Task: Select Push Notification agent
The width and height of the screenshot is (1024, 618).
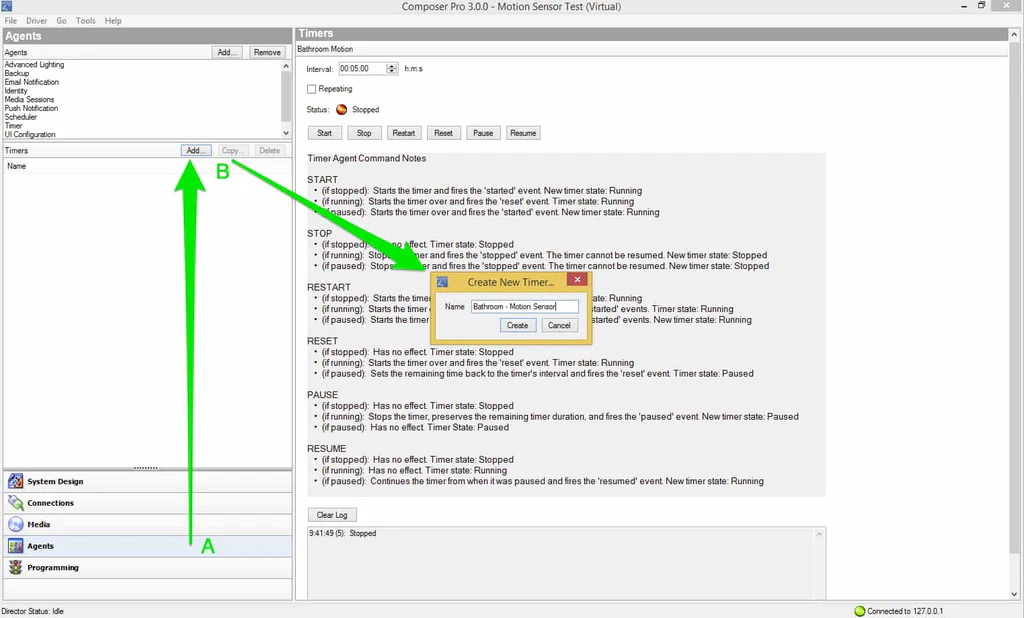Action: pos(31,108)
